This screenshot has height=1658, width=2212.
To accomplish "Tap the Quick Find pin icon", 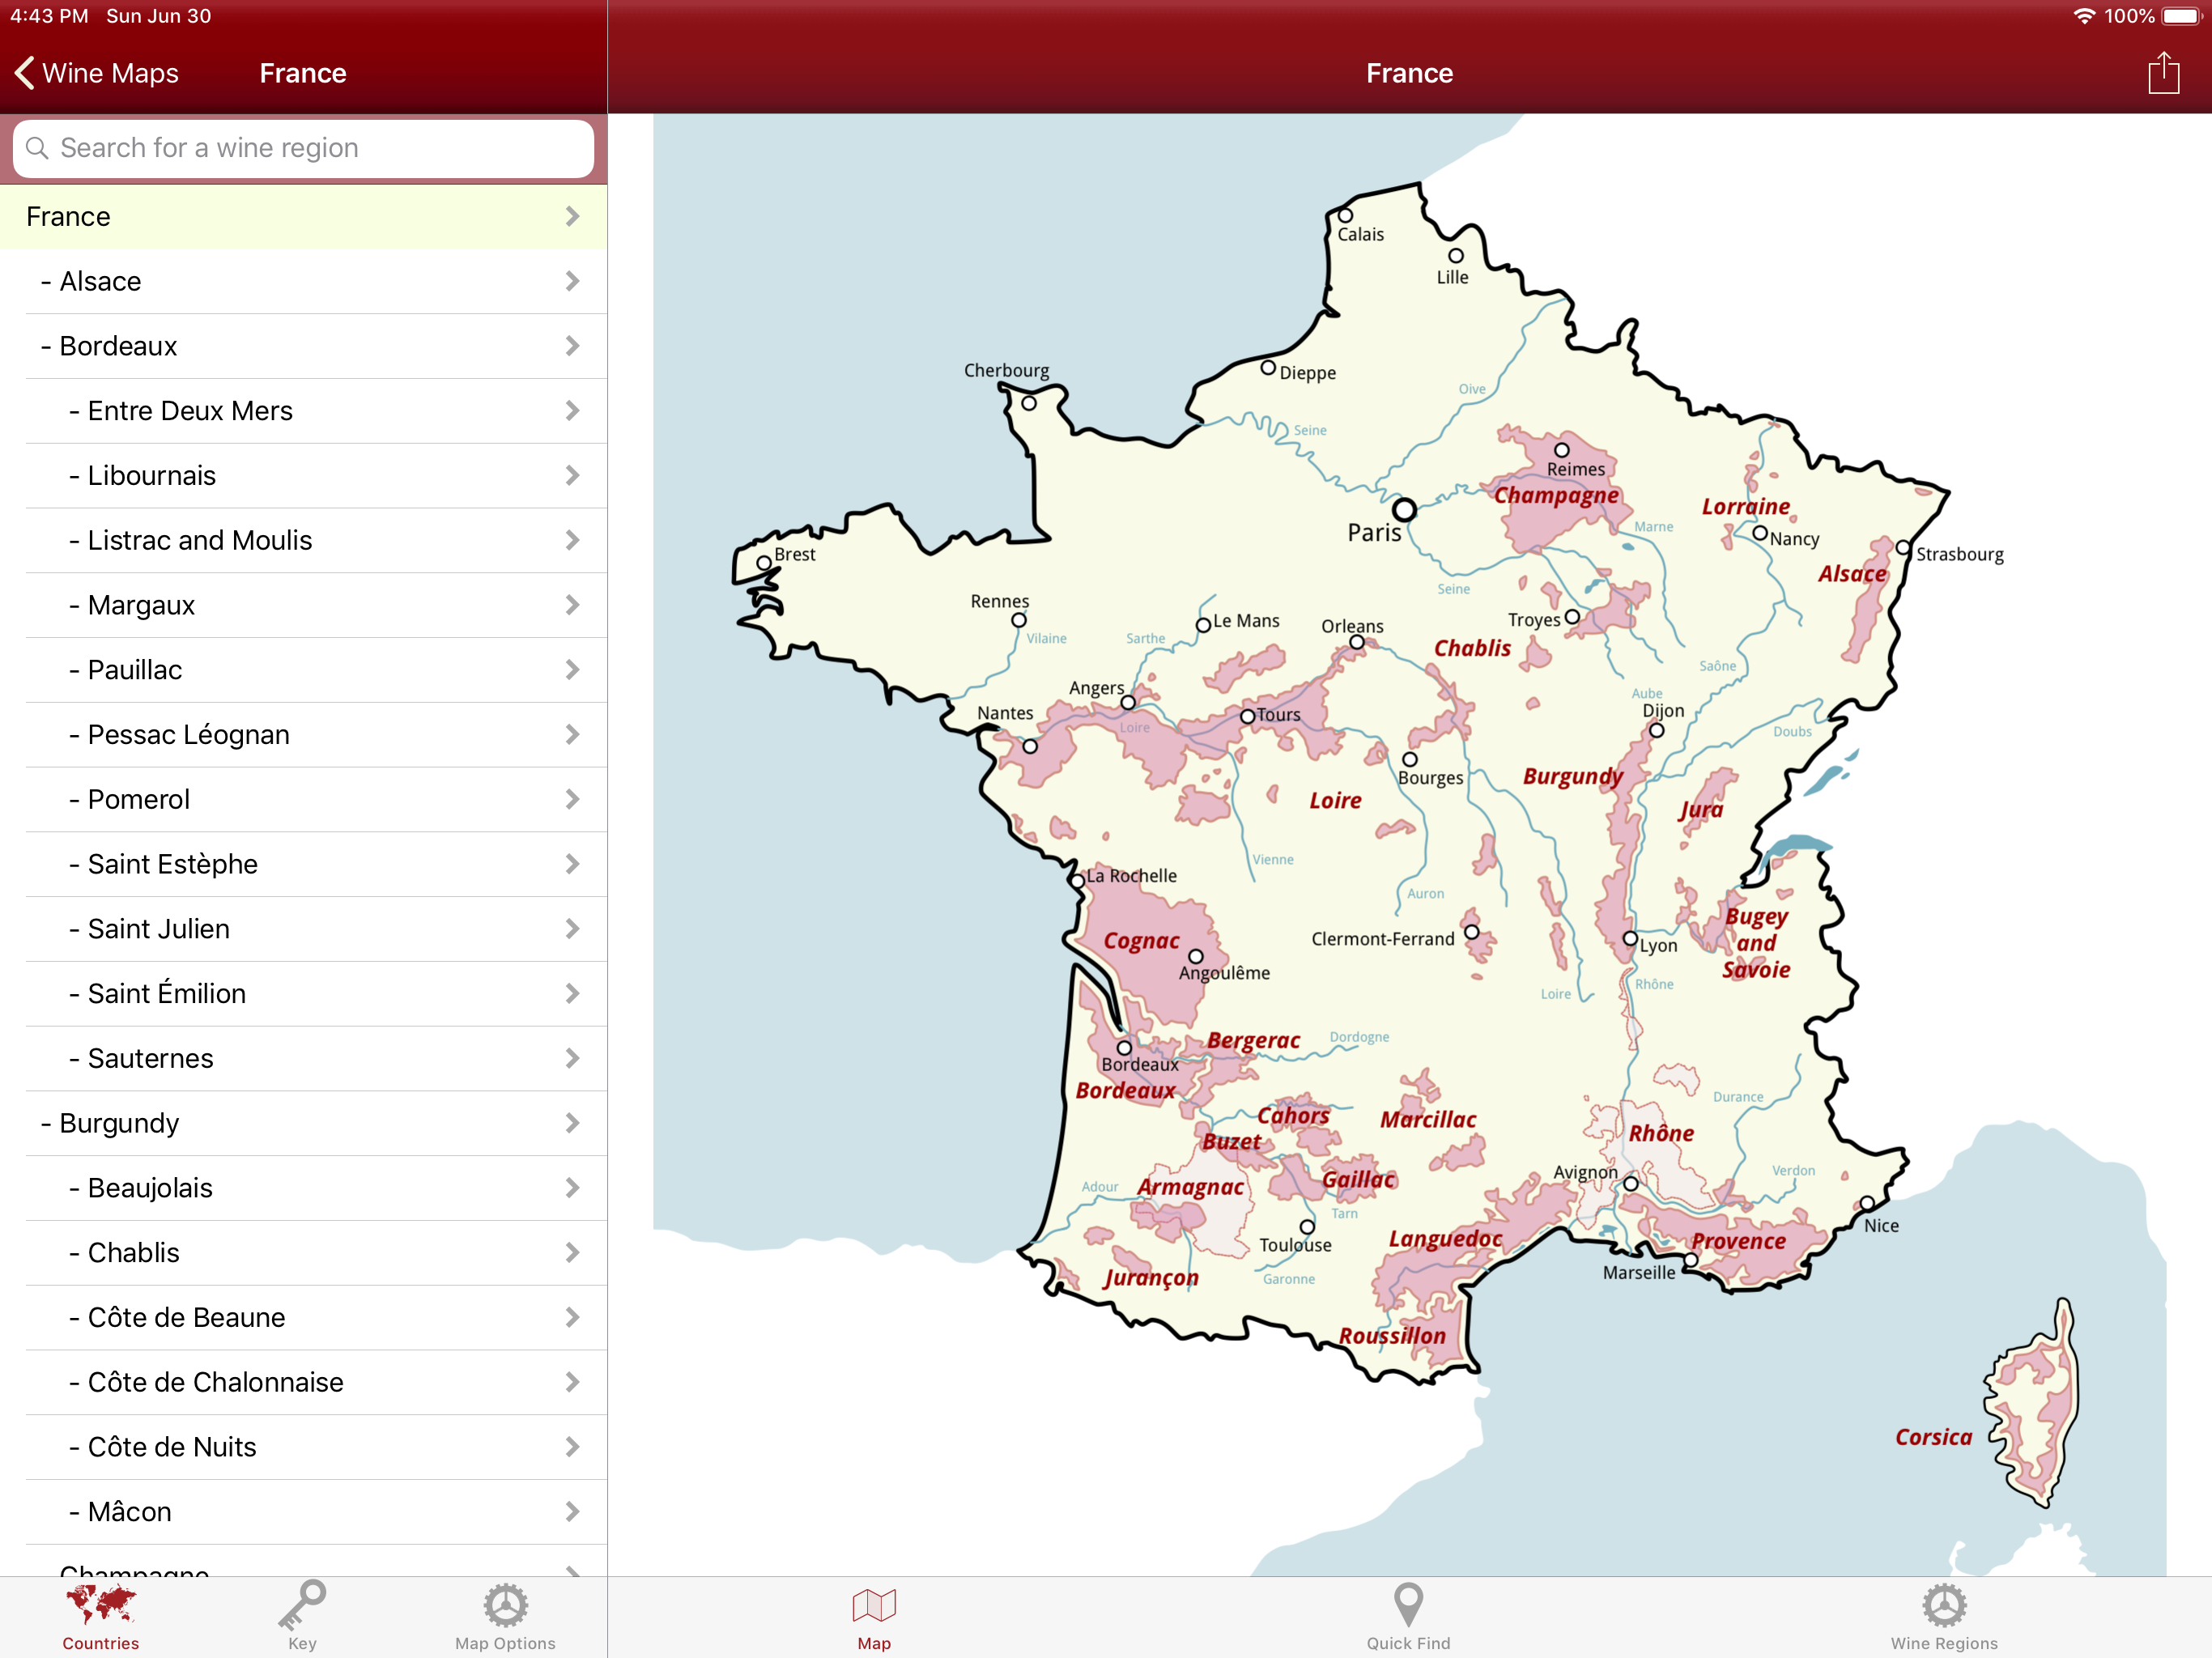I will coord(1407,1604).
